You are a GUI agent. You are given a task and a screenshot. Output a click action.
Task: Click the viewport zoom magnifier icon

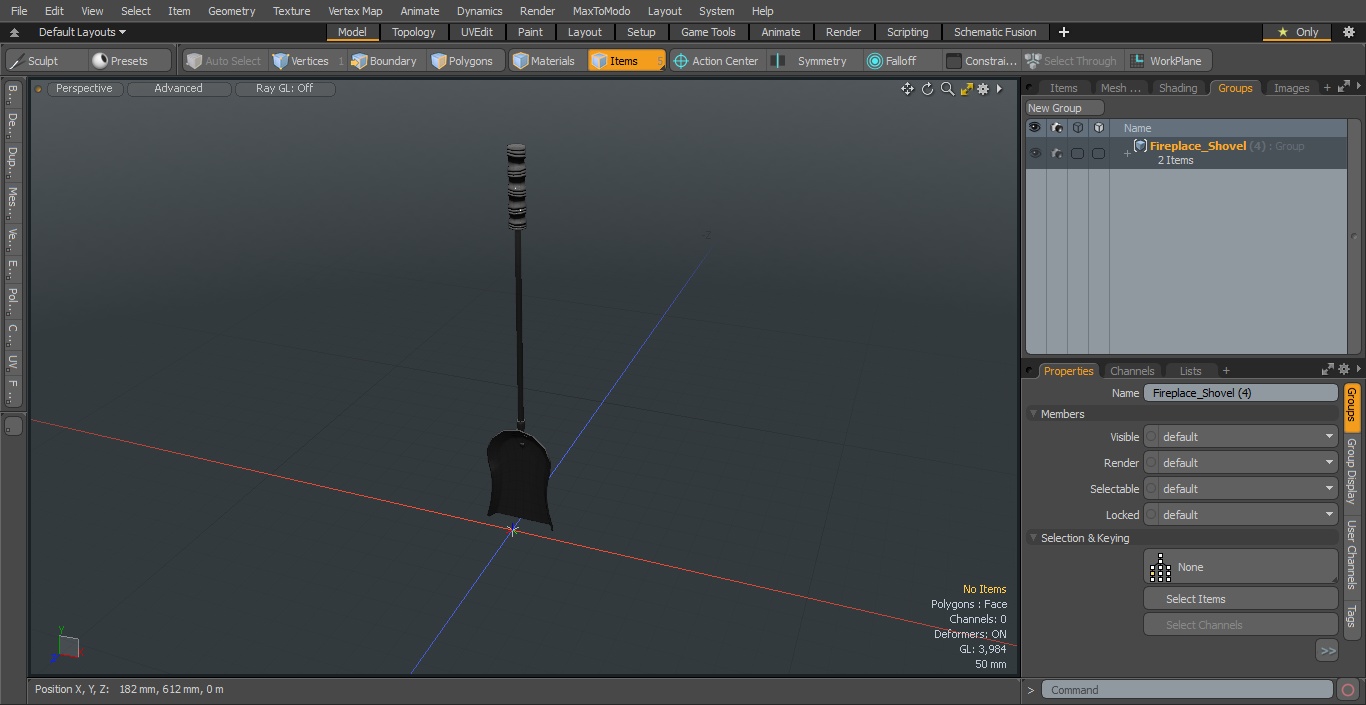coord(947,89)
